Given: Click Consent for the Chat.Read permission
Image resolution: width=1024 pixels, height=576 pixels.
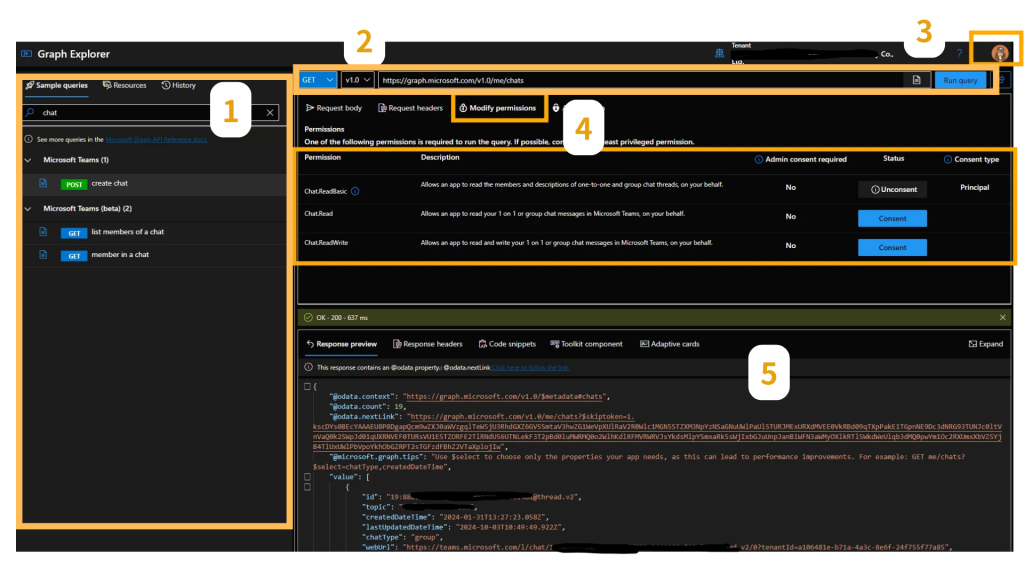Looking at the screenshot, I should [892, 218].
